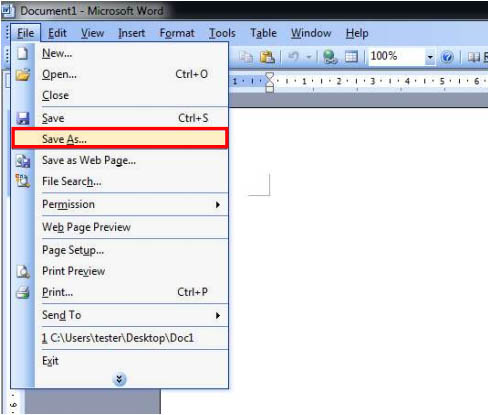
Task: Select the Save As... menu entry
Action: (120, 139)
